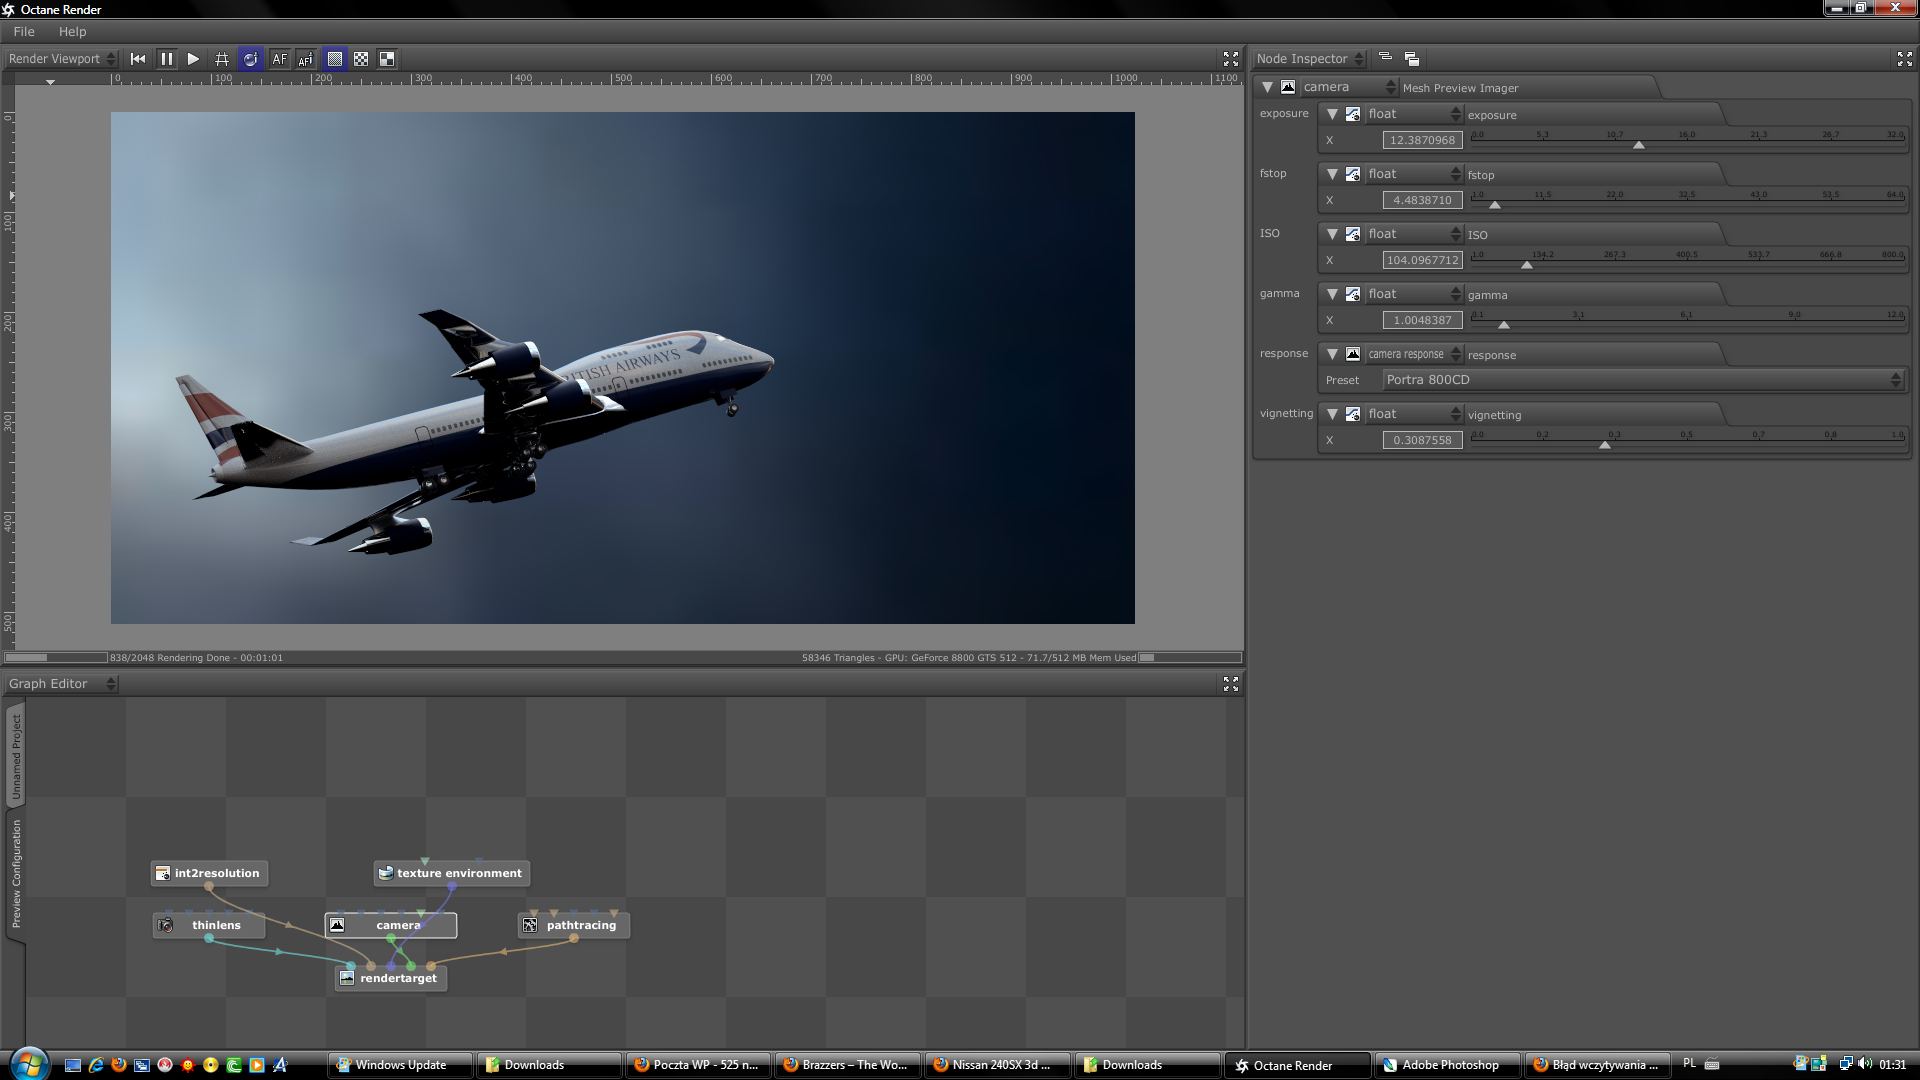Image resolution: width=1920 pixels, height=1080 pixels.
Task: Click the crop region grid icon
Action: [x=222, y=59]
